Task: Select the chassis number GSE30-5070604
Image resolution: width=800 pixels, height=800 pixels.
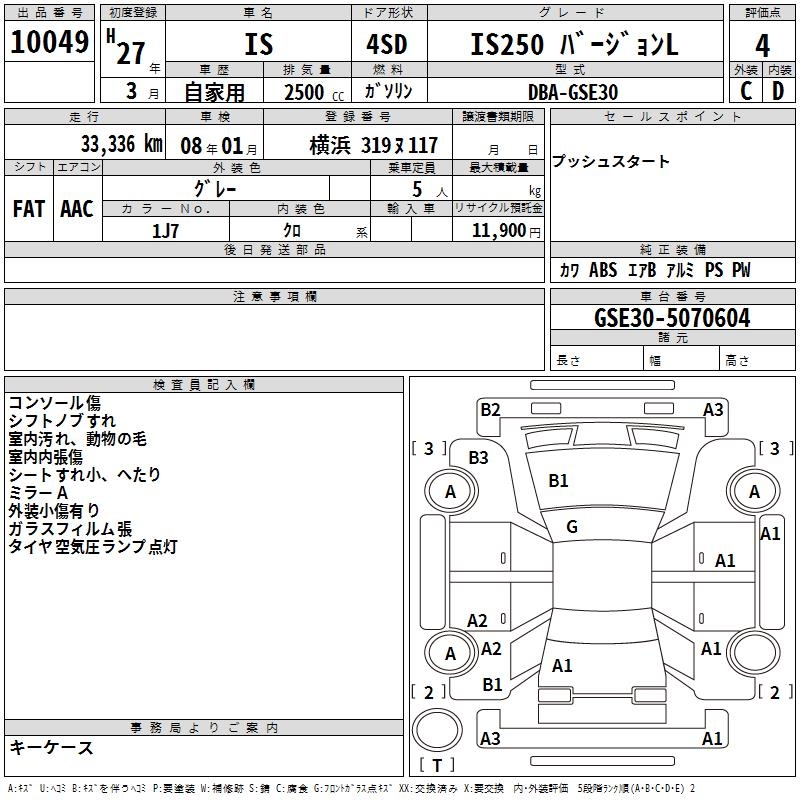Action: tap(672, 318)
